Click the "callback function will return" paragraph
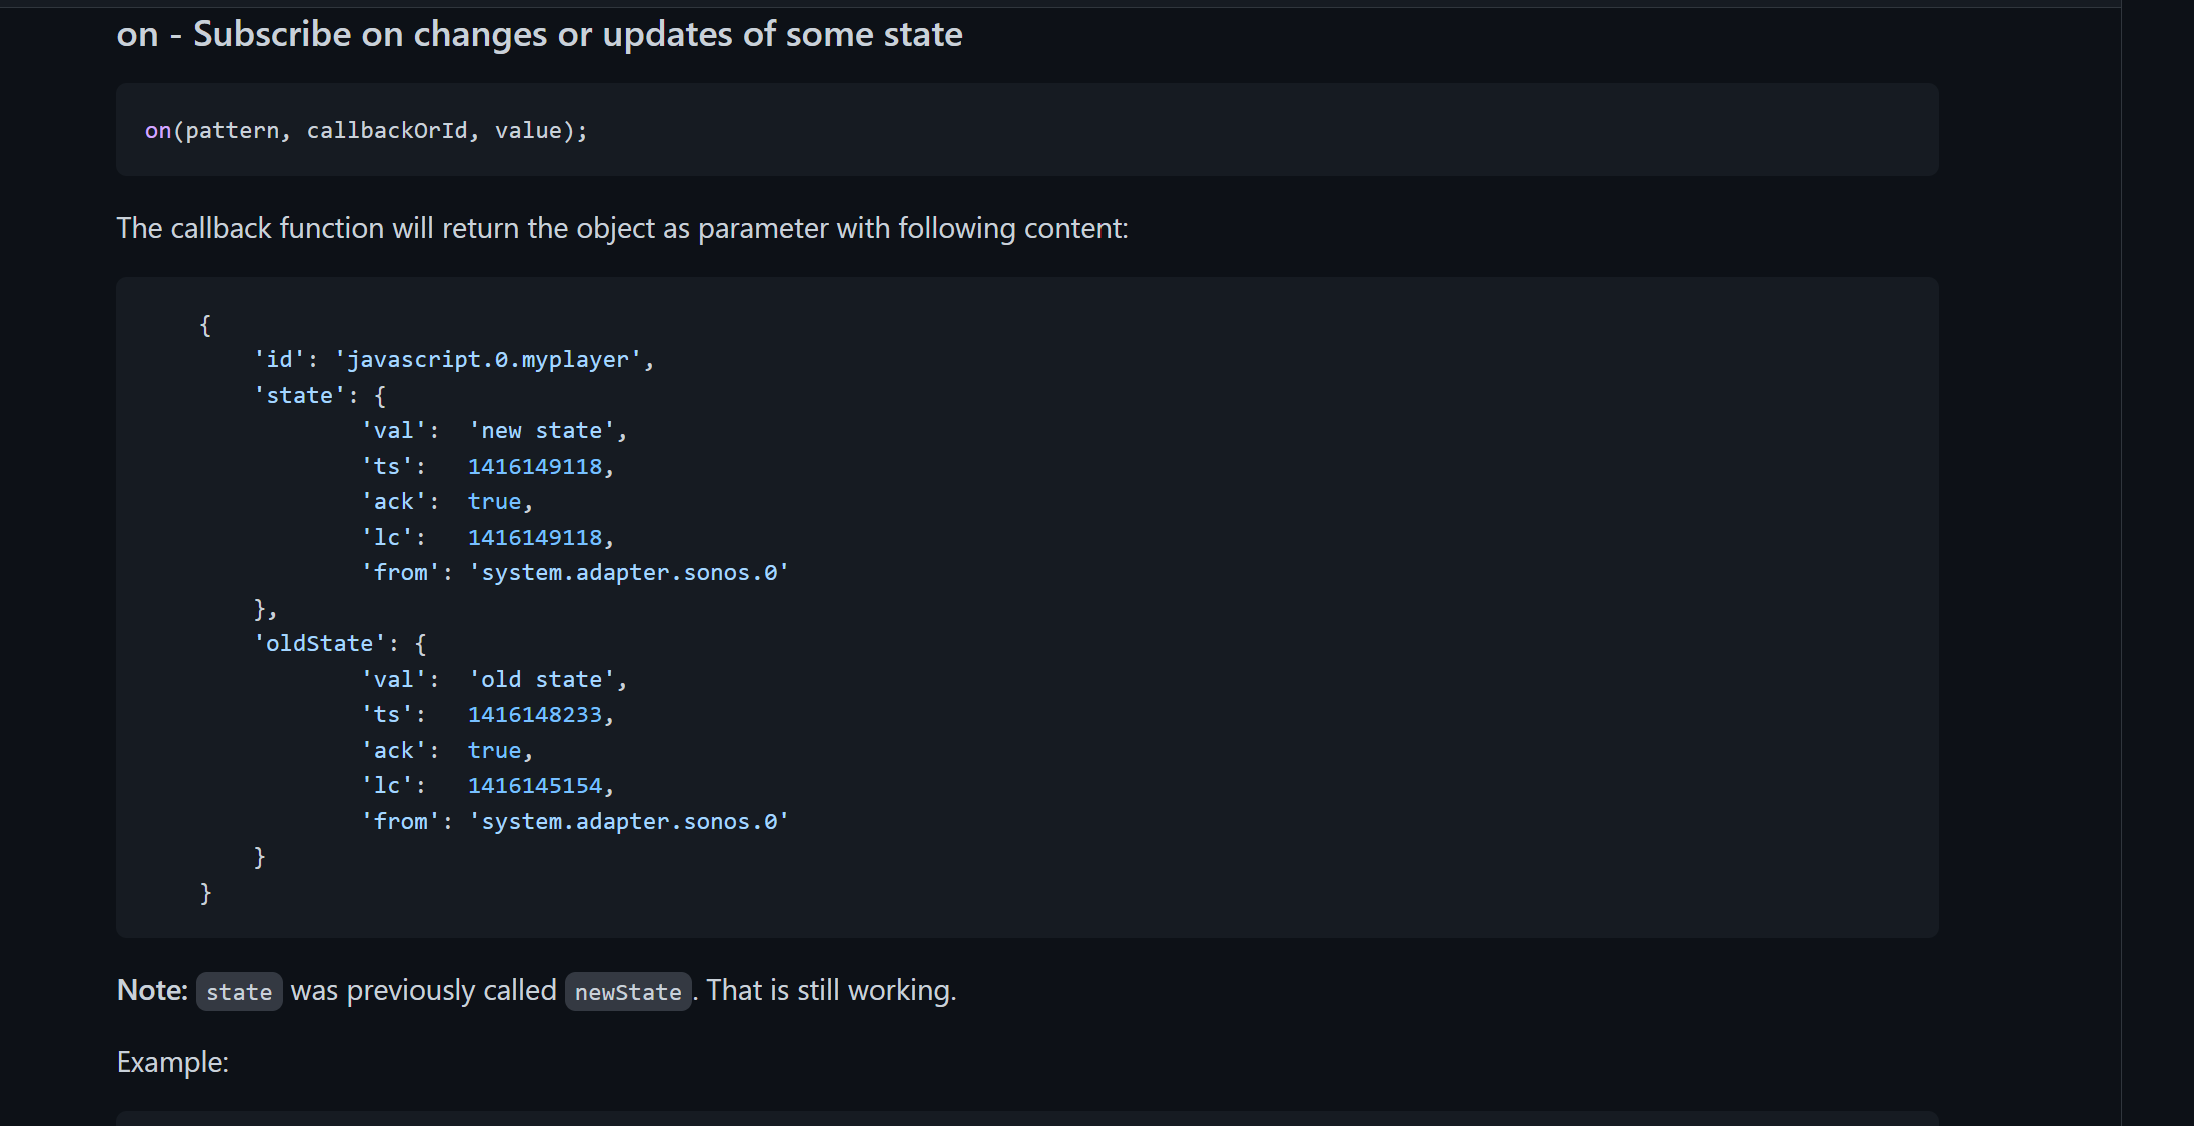The image size is (2194, 1126). 622,229
